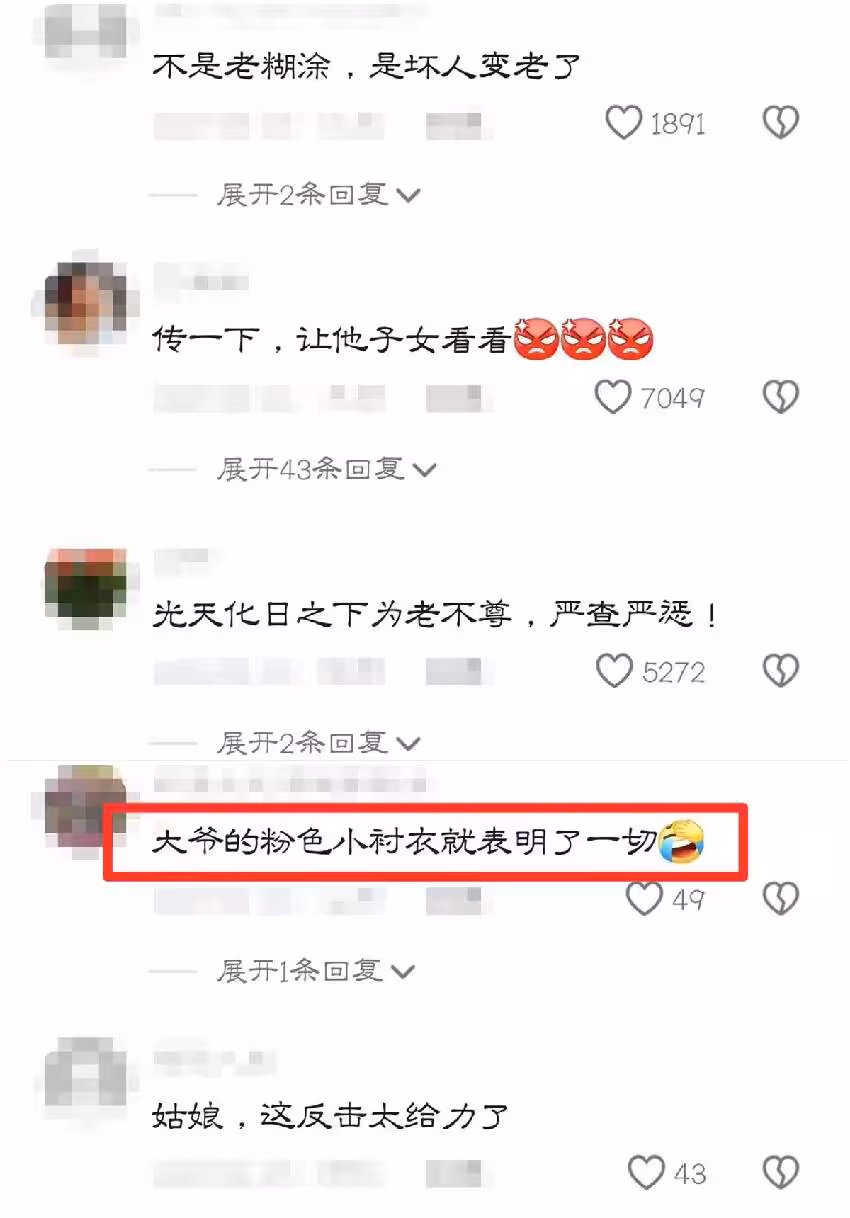The width and height of the screenshot is (850, 1218).
Task: Dislike the comment with 1891 likes
Action: pyautogui.click(x=781, y=123)
